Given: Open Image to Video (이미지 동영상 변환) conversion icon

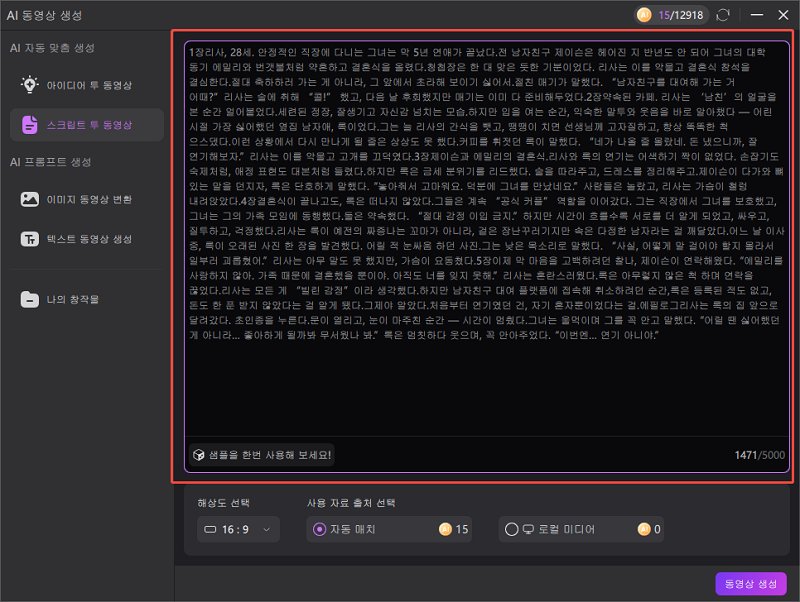Looking at the screenshot, I should (29, 200).
